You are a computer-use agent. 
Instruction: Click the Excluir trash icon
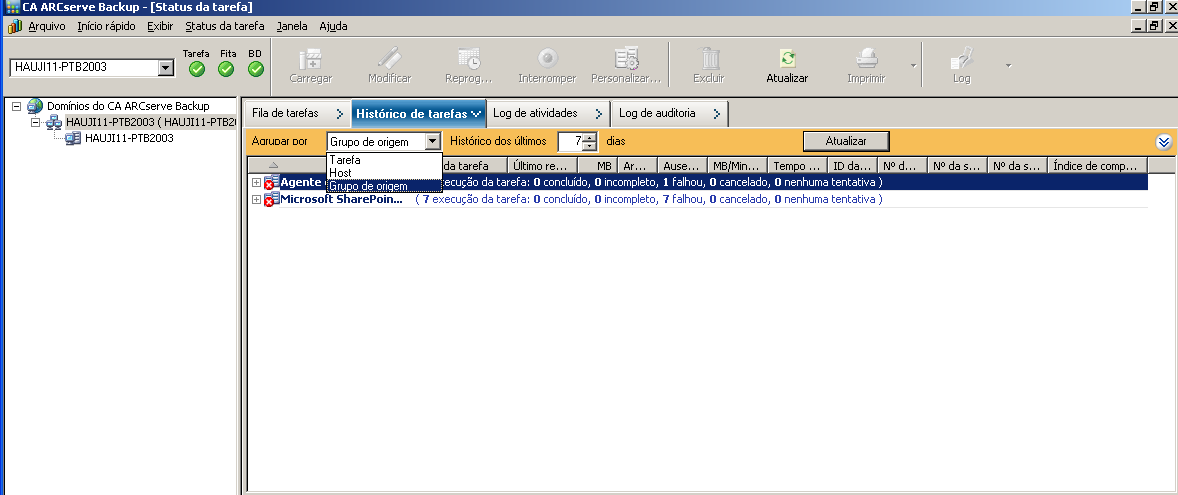709,59
